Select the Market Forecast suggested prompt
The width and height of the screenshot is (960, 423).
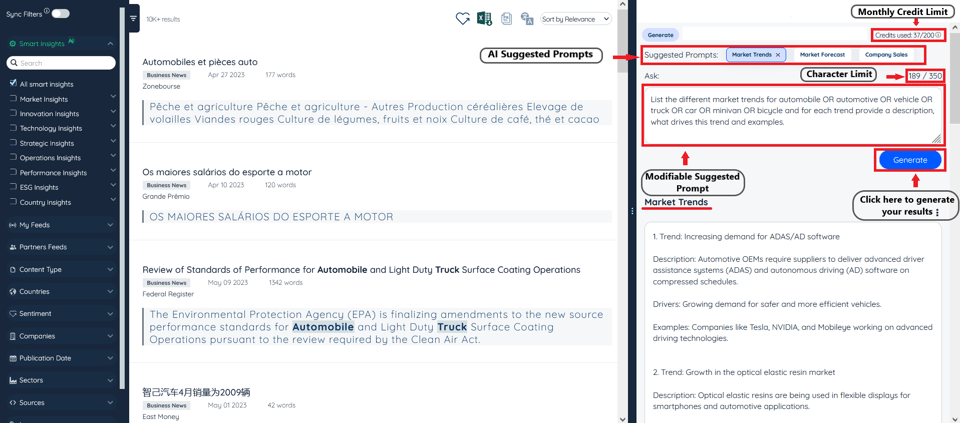[822, 55]
